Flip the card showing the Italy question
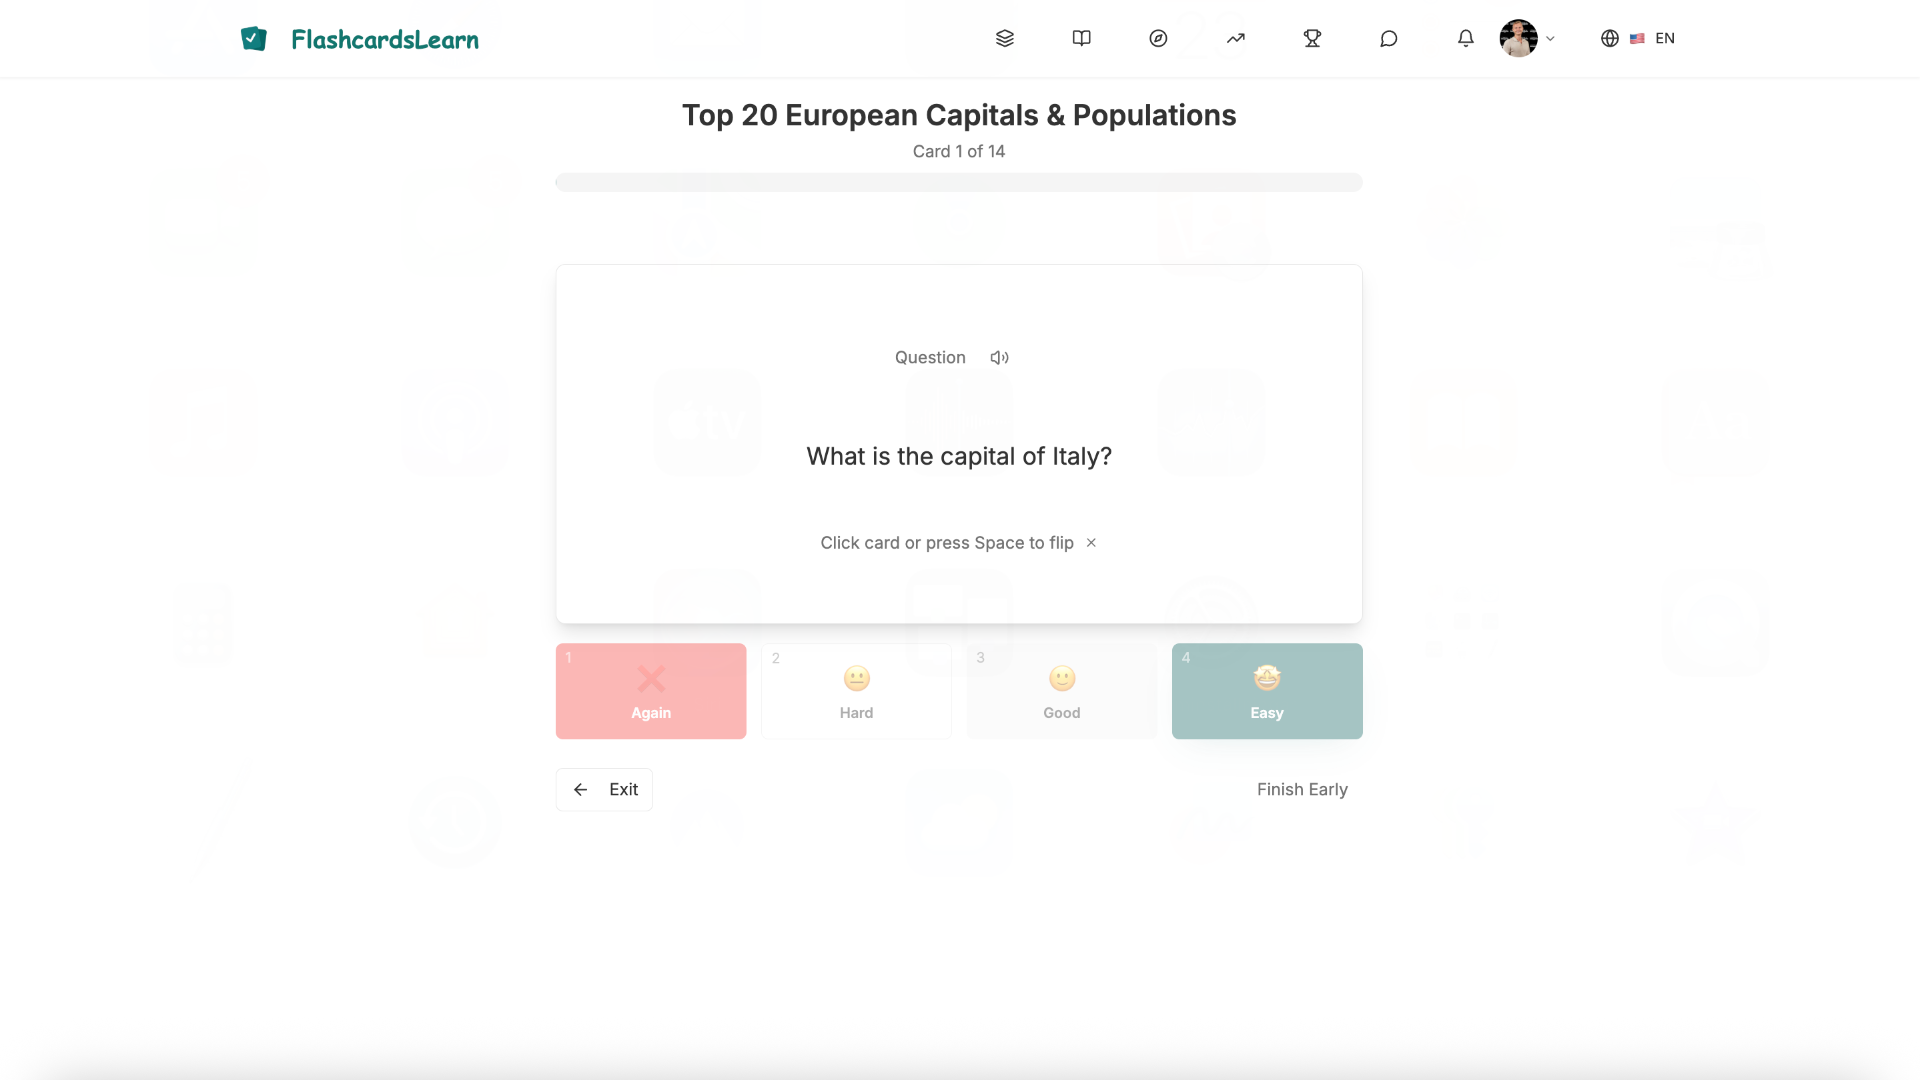Image resolution: width=1920 pixels, height=1080 pixels. (x=959, y=444)
